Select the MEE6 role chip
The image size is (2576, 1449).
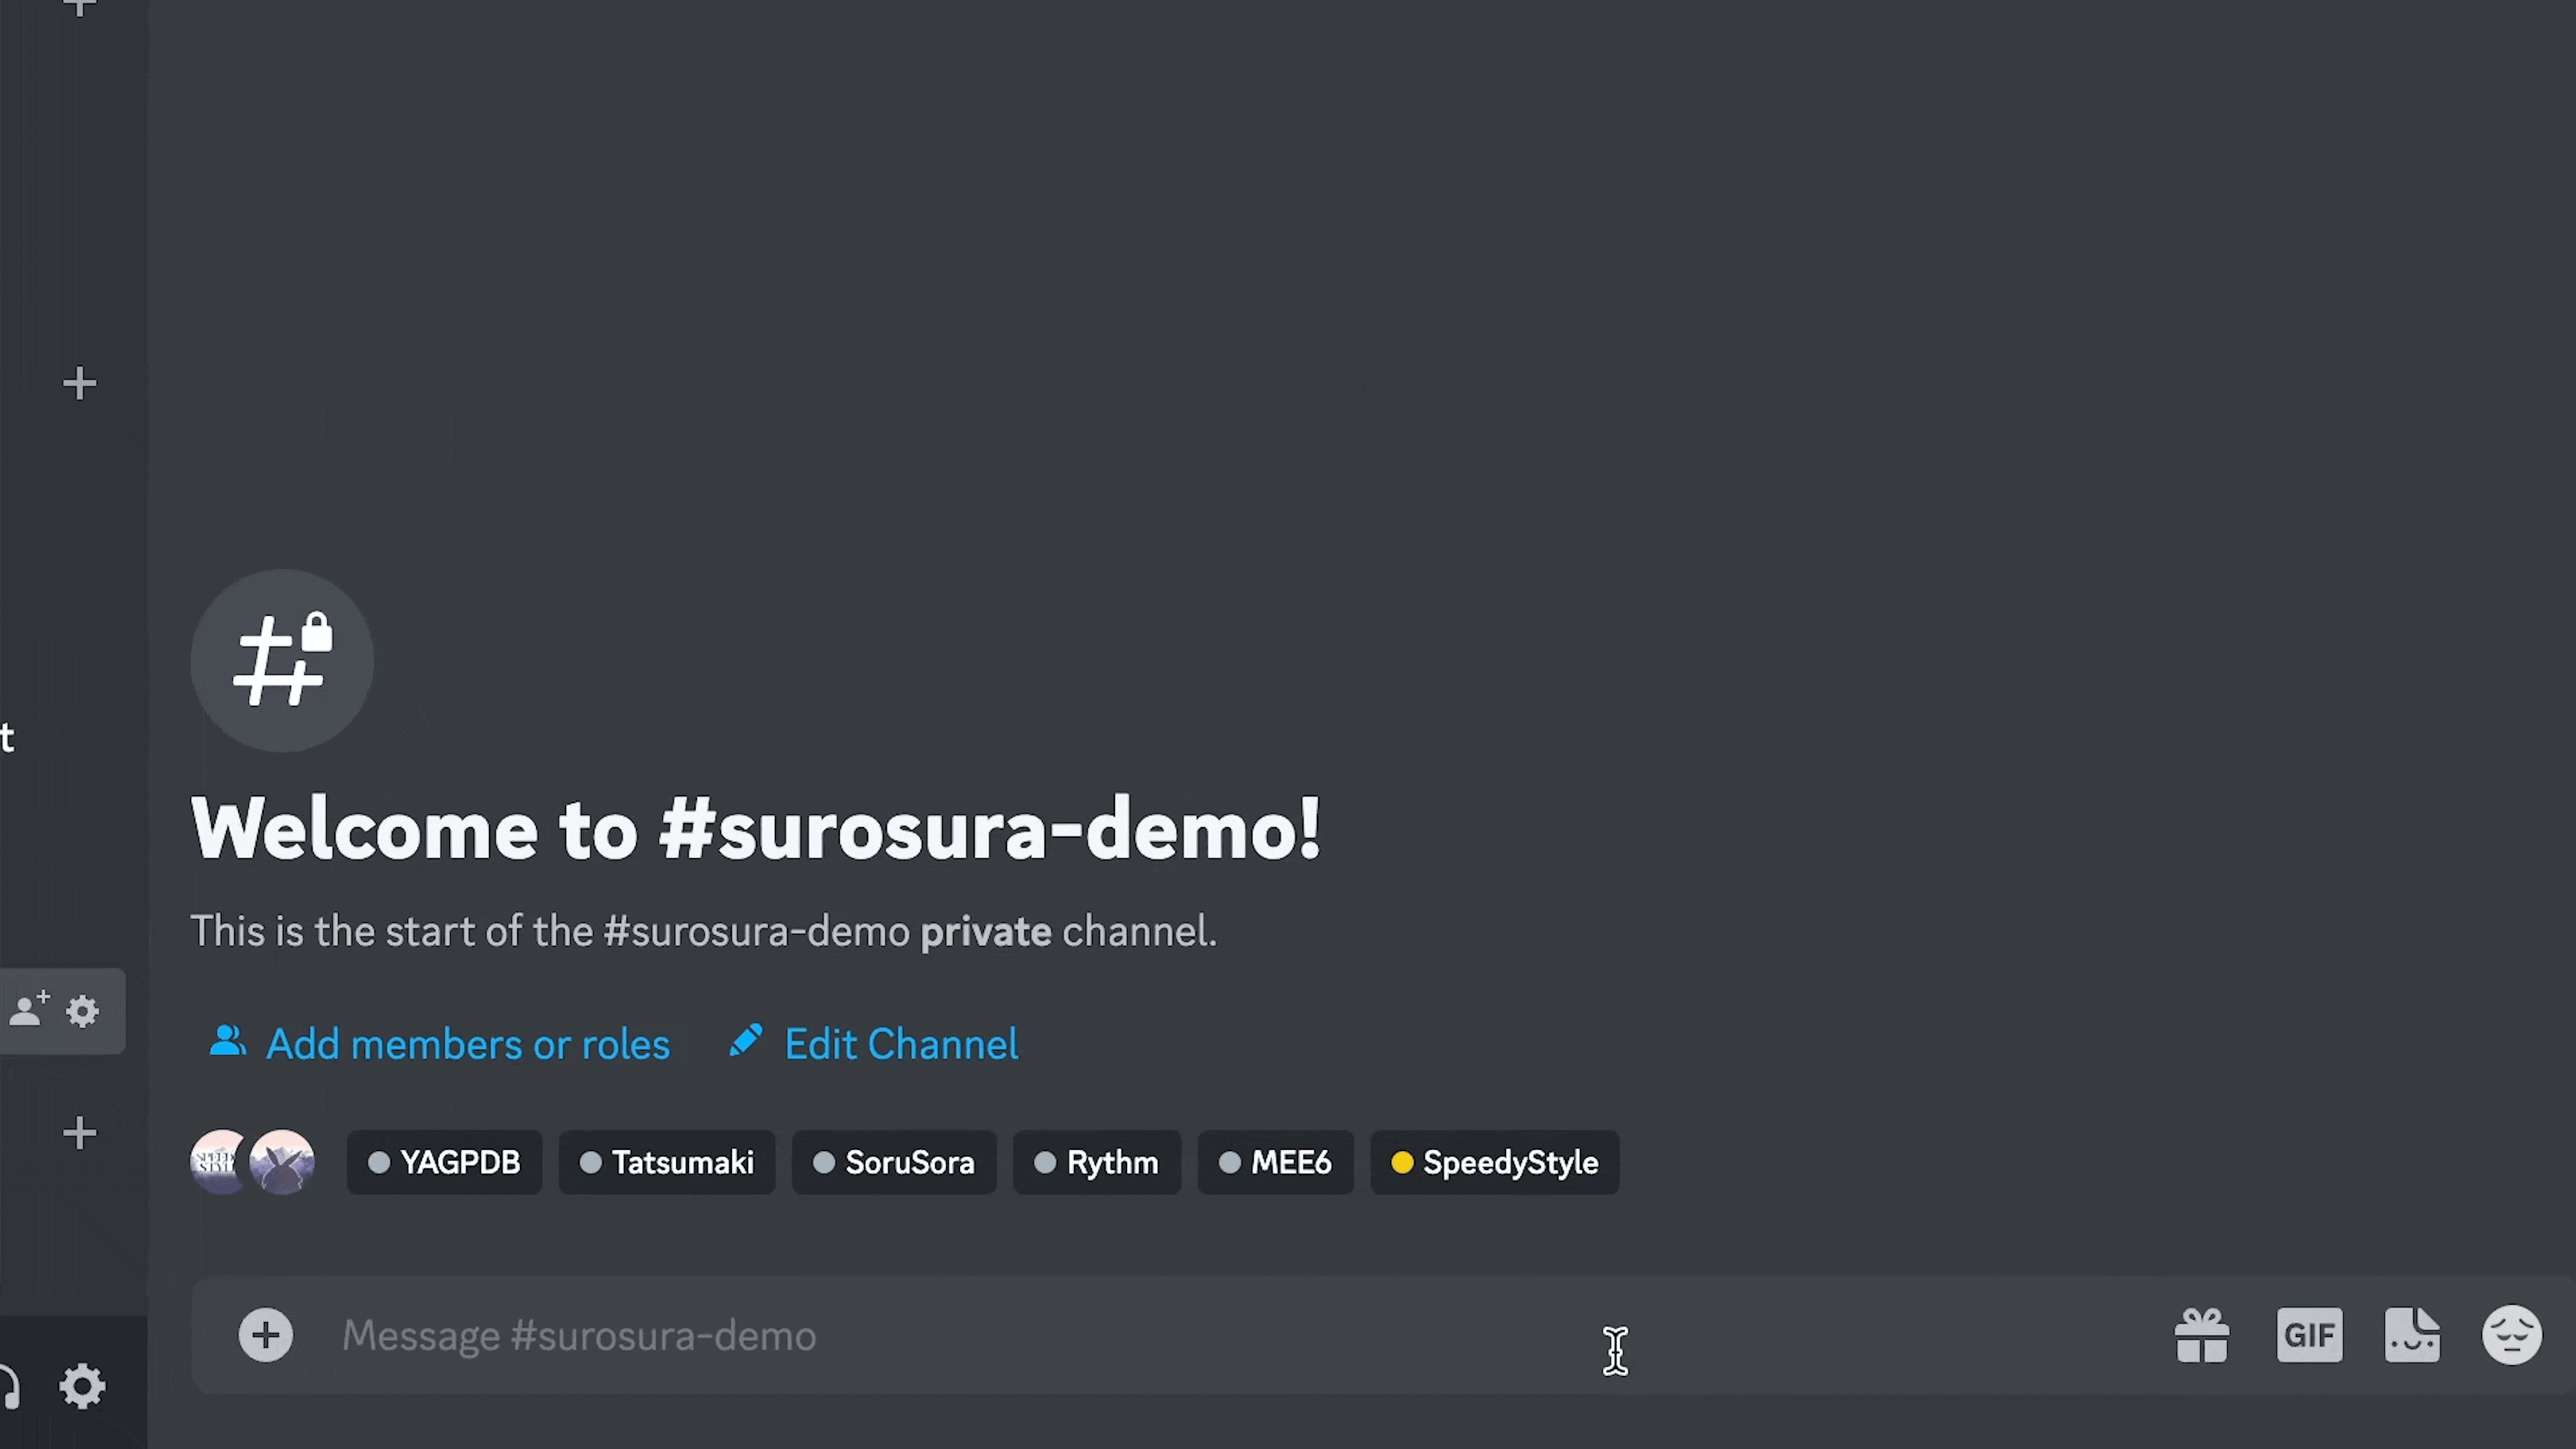click(1275, 1162)
